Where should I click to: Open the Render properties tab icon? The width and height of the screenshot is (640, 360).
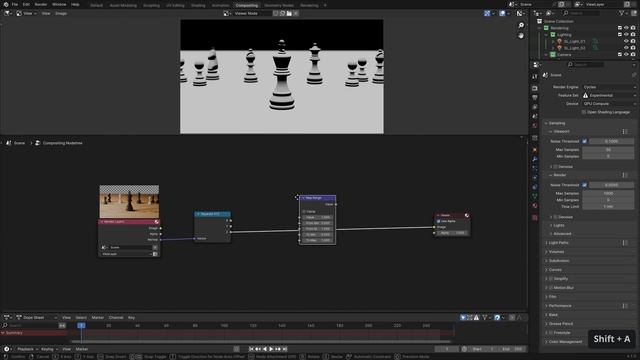point(535,88)
